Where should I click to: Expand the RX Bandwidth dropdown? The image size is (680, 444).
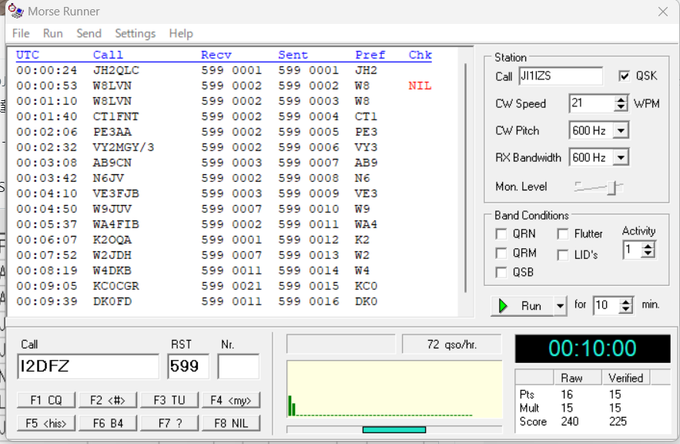[x=621, y=157]
